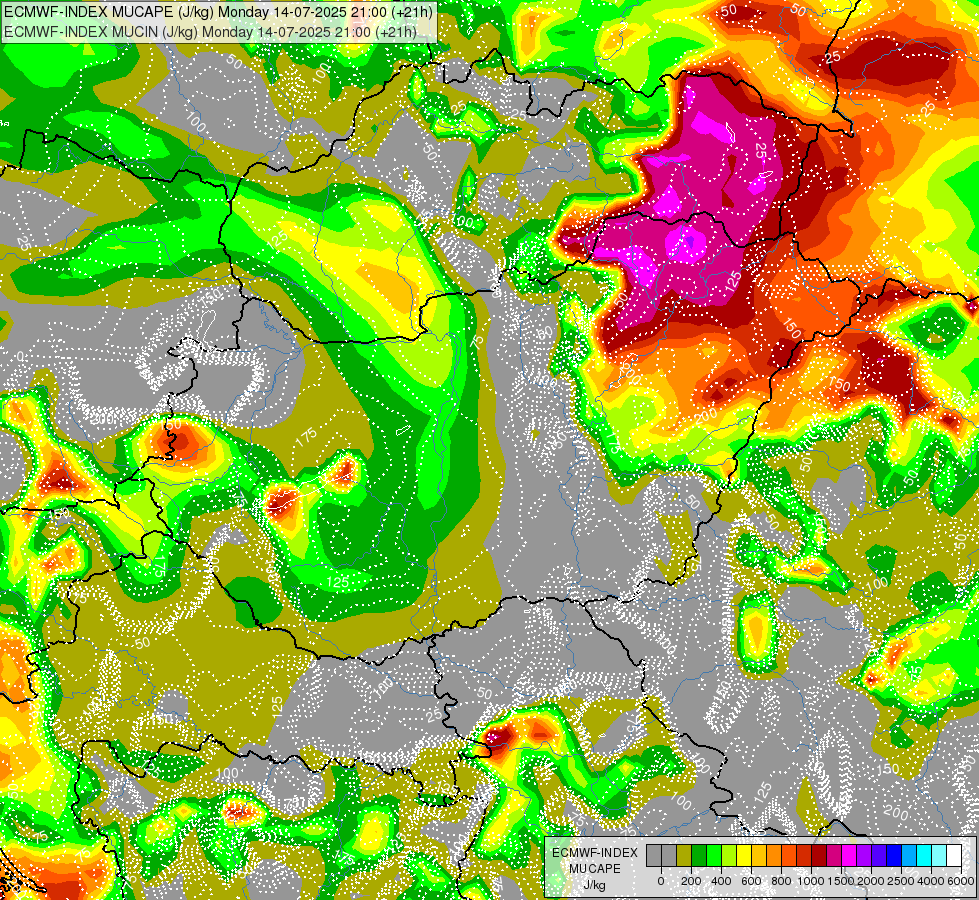Click the pure yellow legend swatch
The height and width of the screenshot is (900, 979).
744,856
